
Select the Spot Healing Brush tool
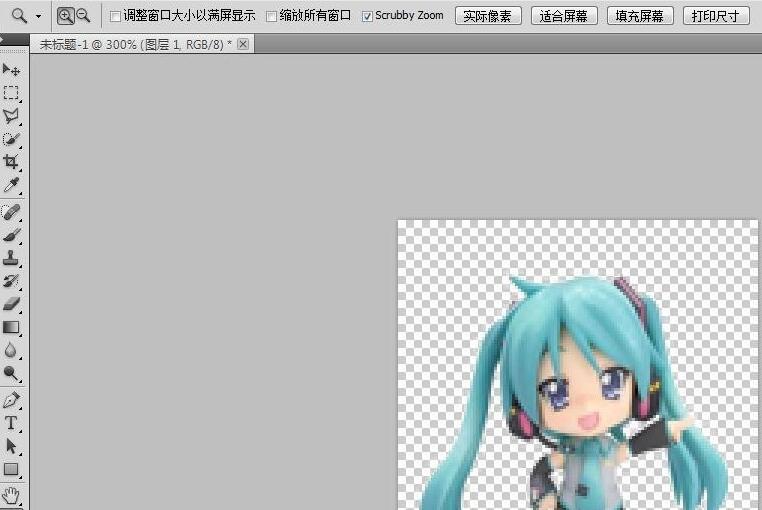(11, 212)
